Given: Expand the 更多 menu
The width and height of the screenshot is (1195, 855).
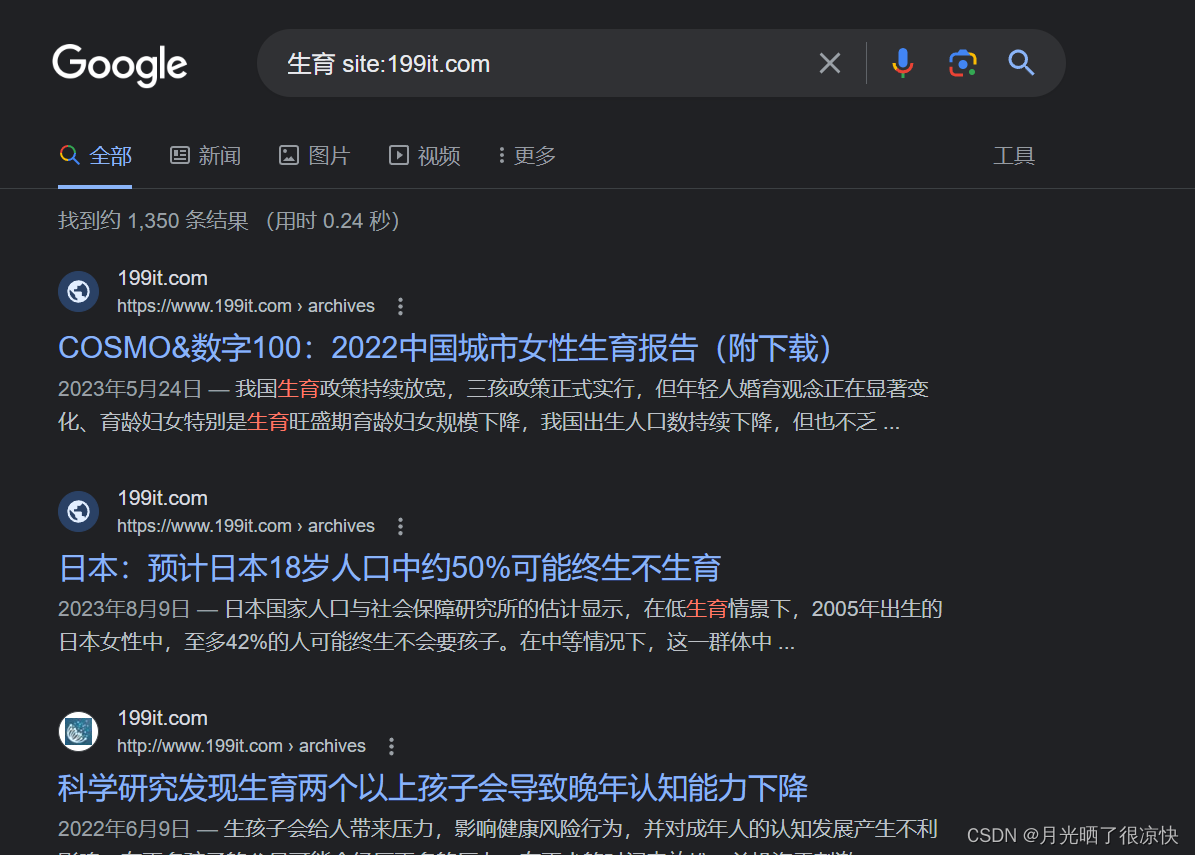Looking at the screenshot, I should tap(527, 156).
